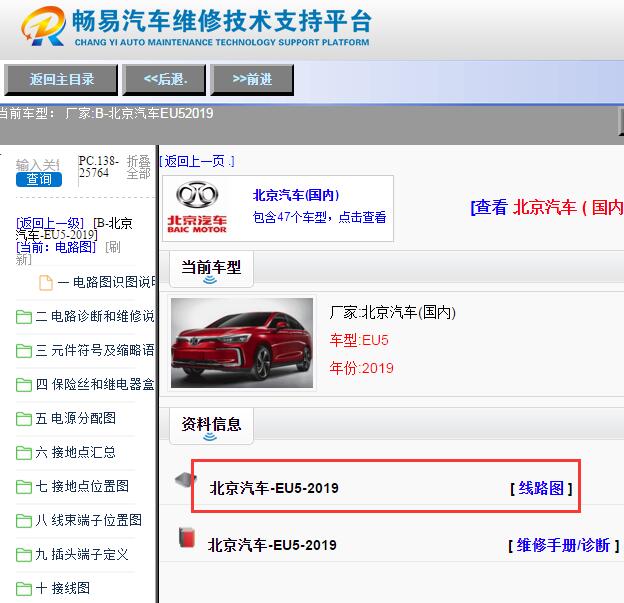
Task: Click folder icon for 八 线束端子位置图
Action: tap(24, 521)
